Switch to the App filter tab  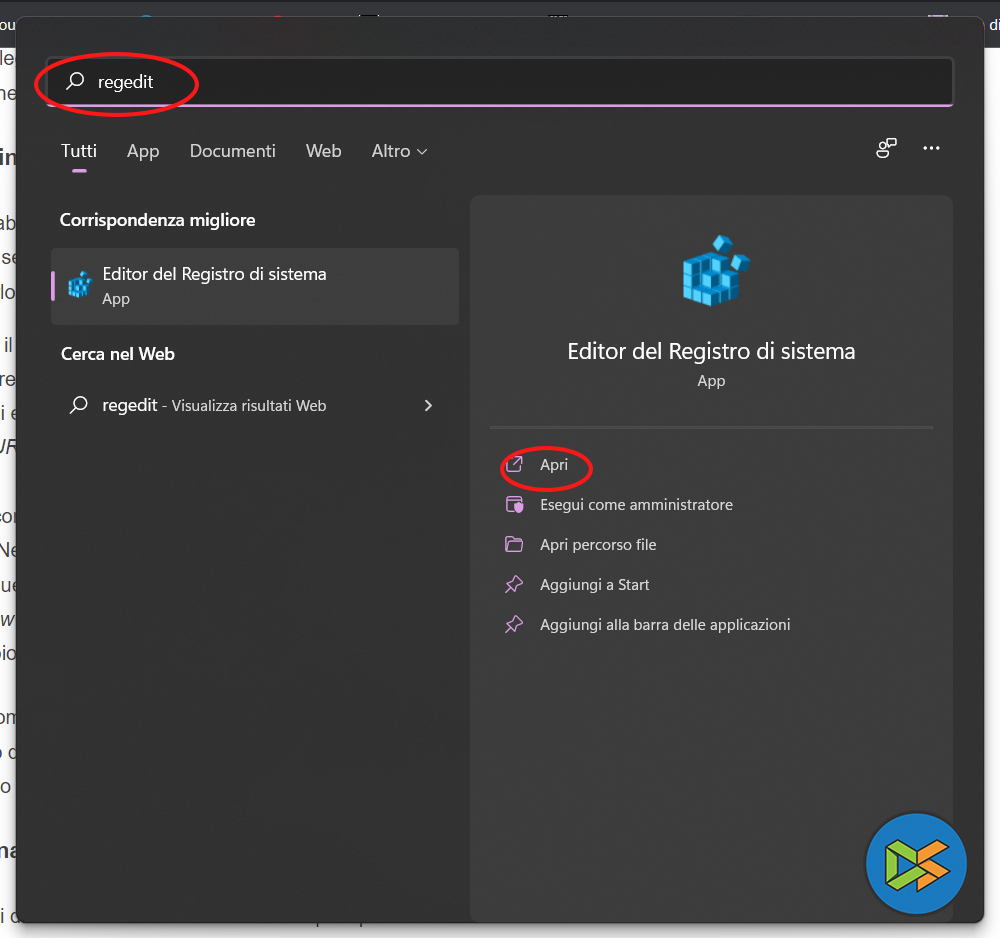(x=143, y=151)
